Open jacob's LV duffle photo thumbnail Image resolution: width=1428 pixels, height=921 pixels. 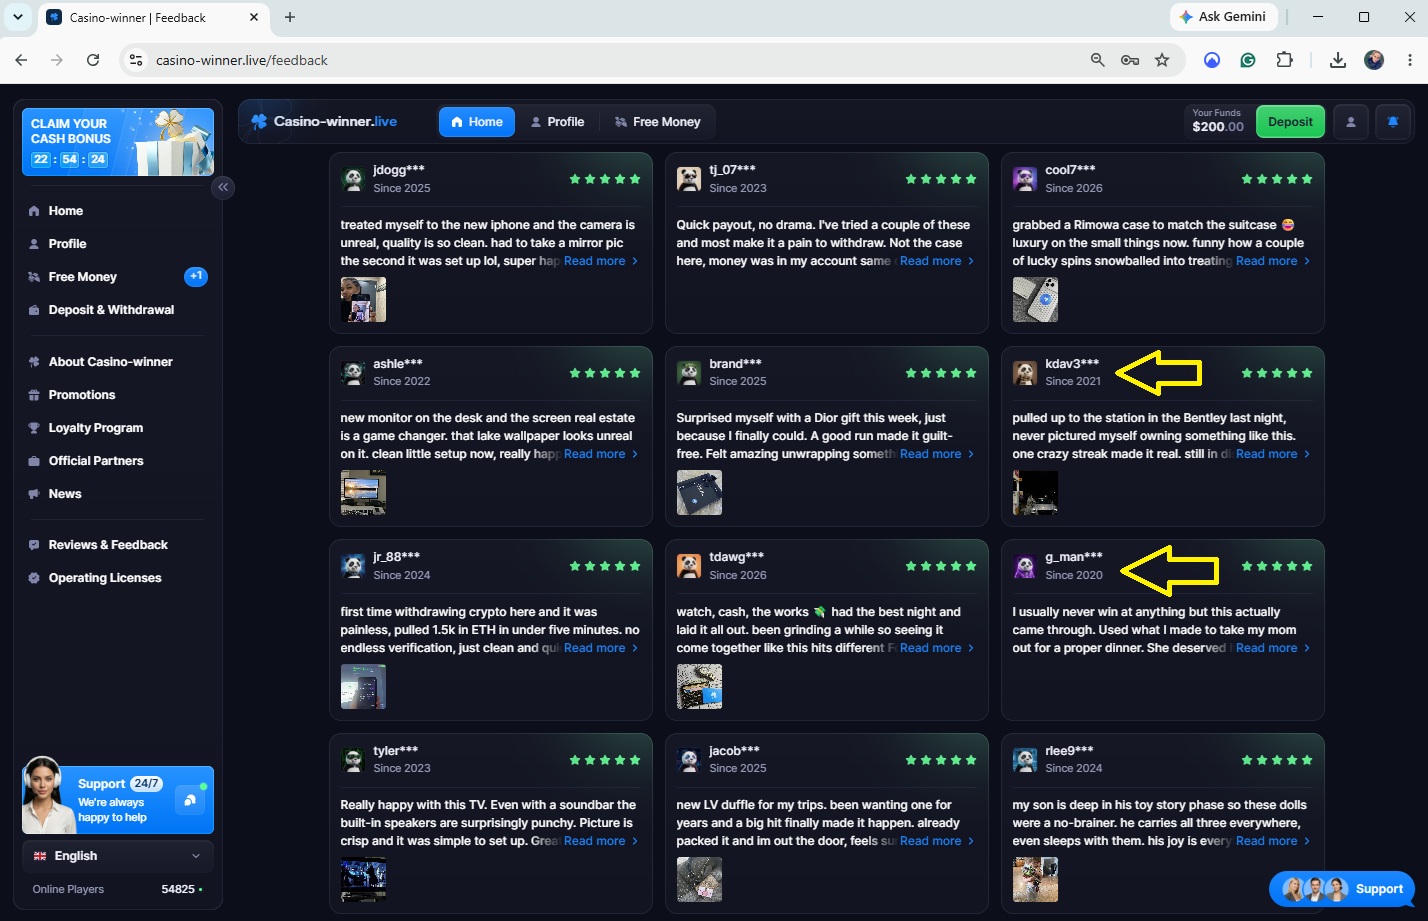[699, 880]
